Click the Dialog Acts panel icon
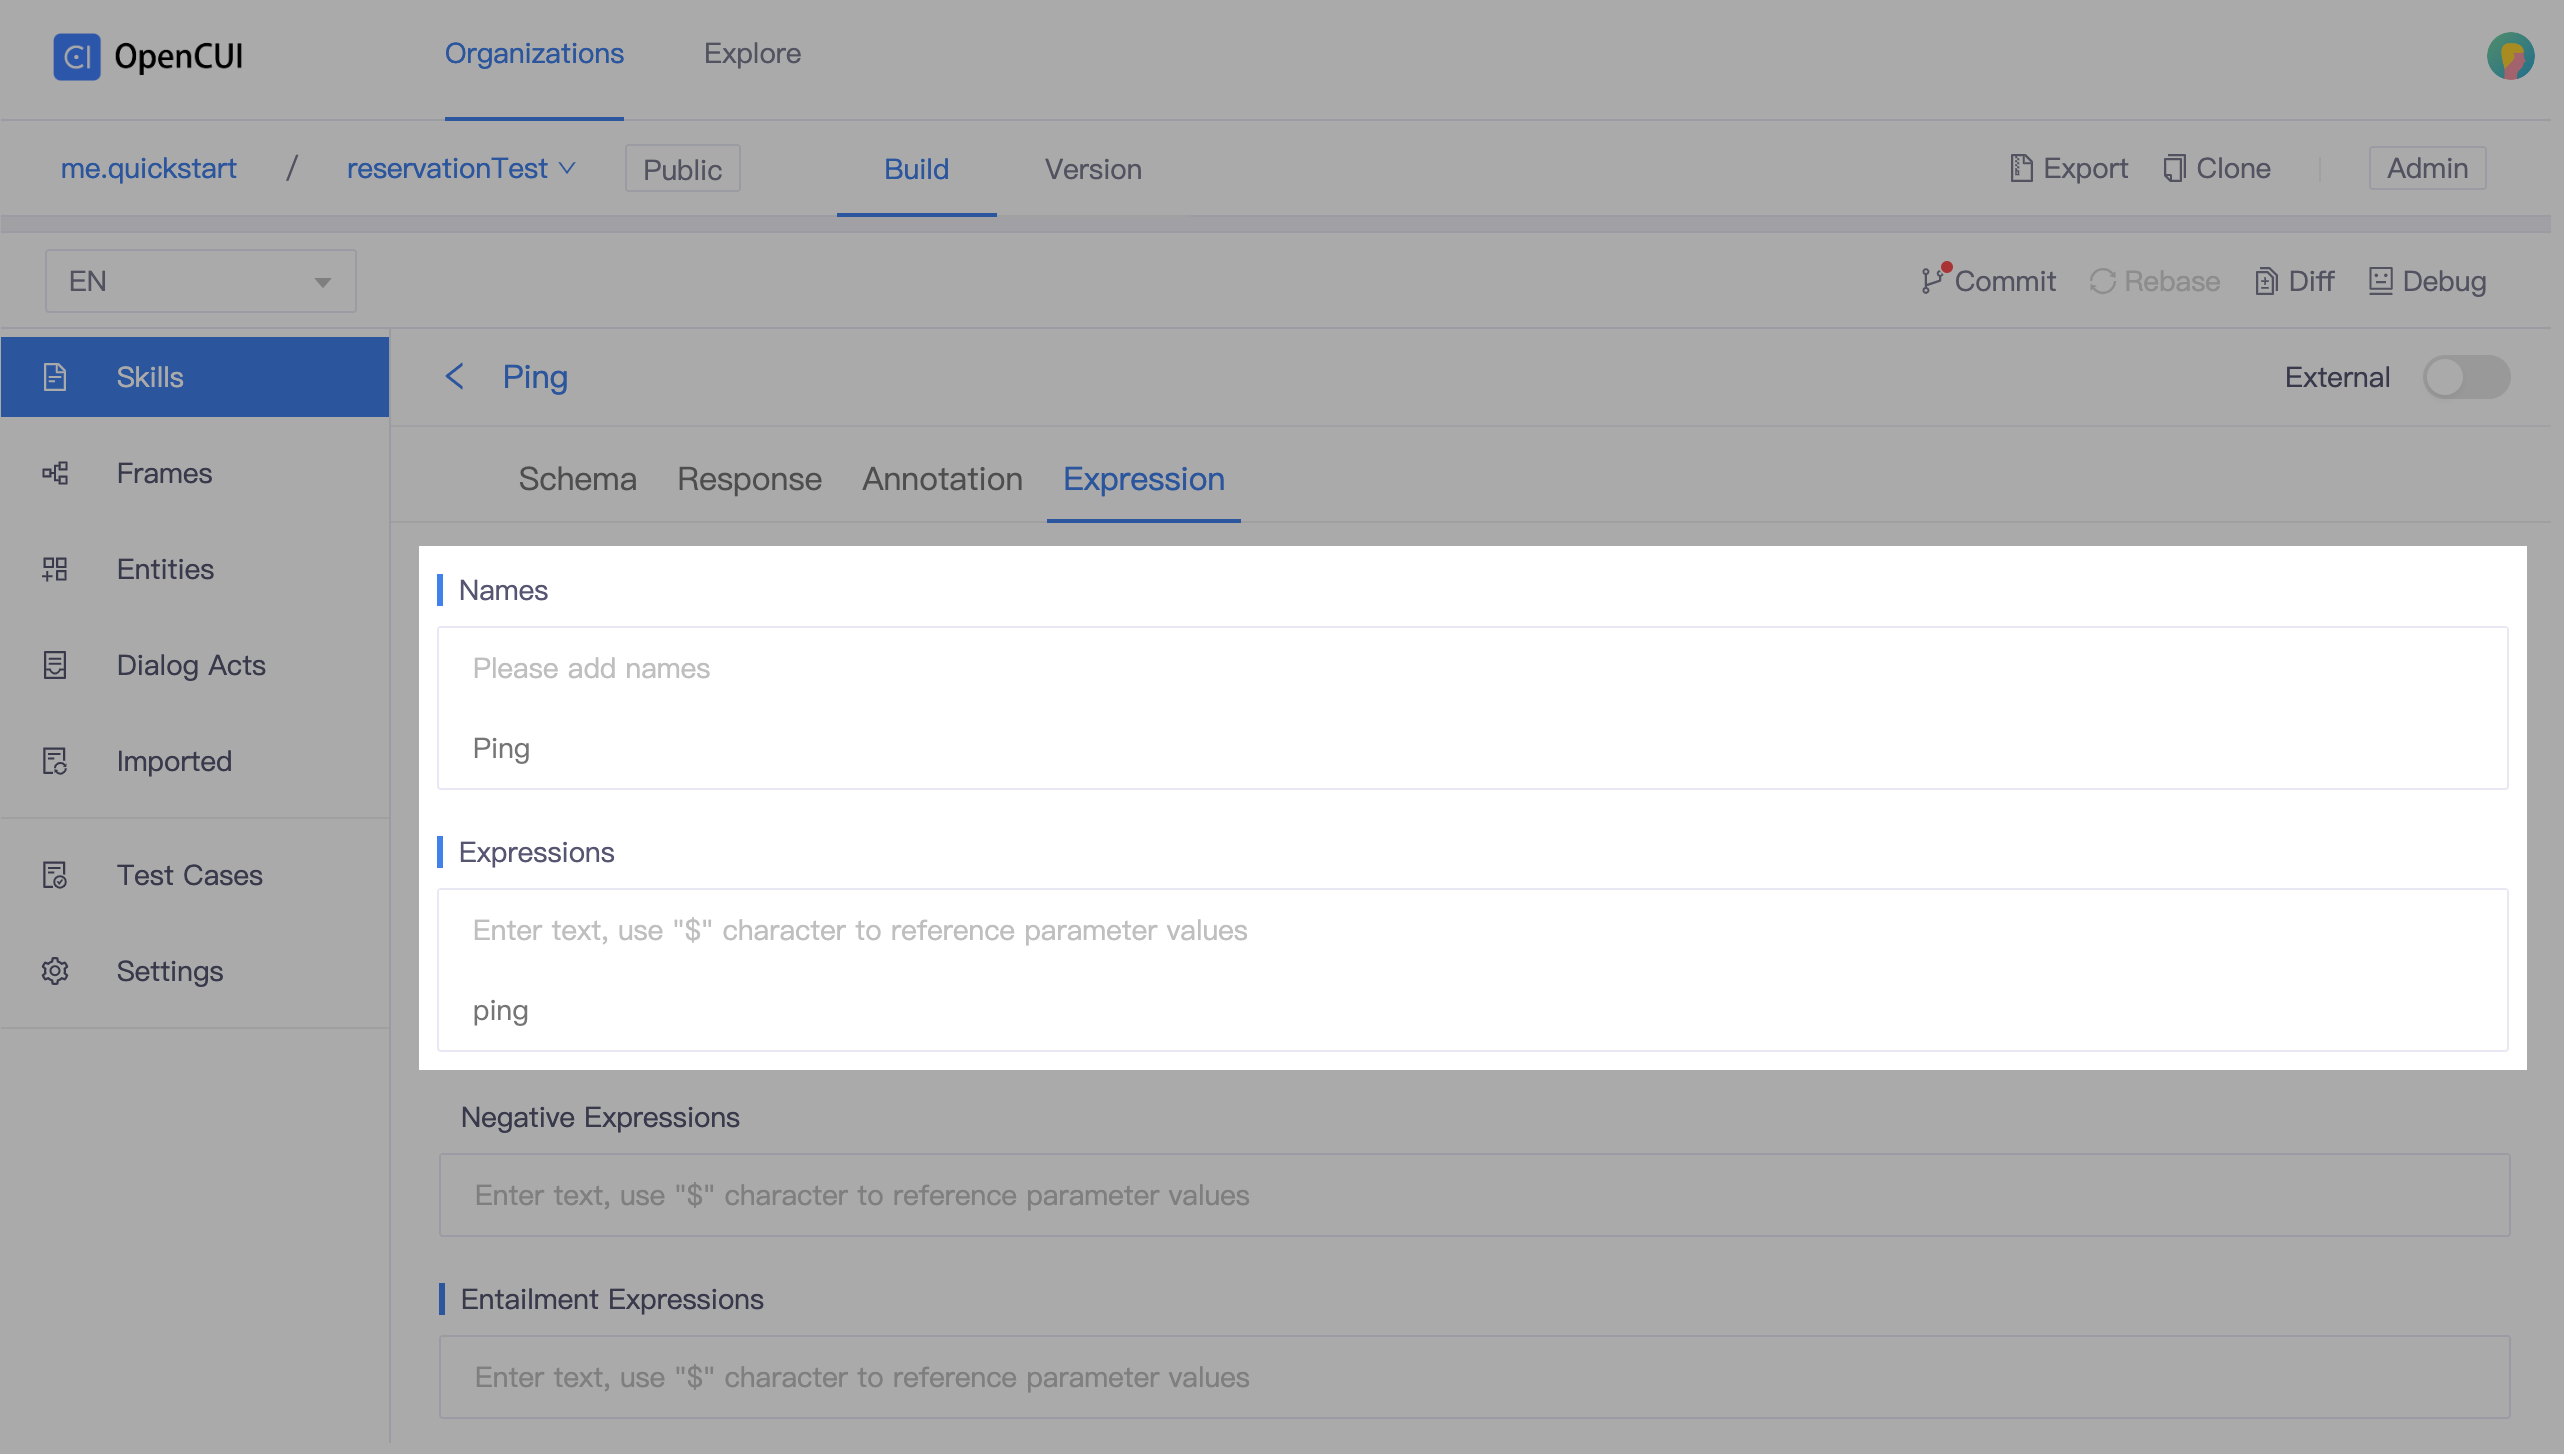This screenshot has height=1454, width=2564. coord(55,665)
